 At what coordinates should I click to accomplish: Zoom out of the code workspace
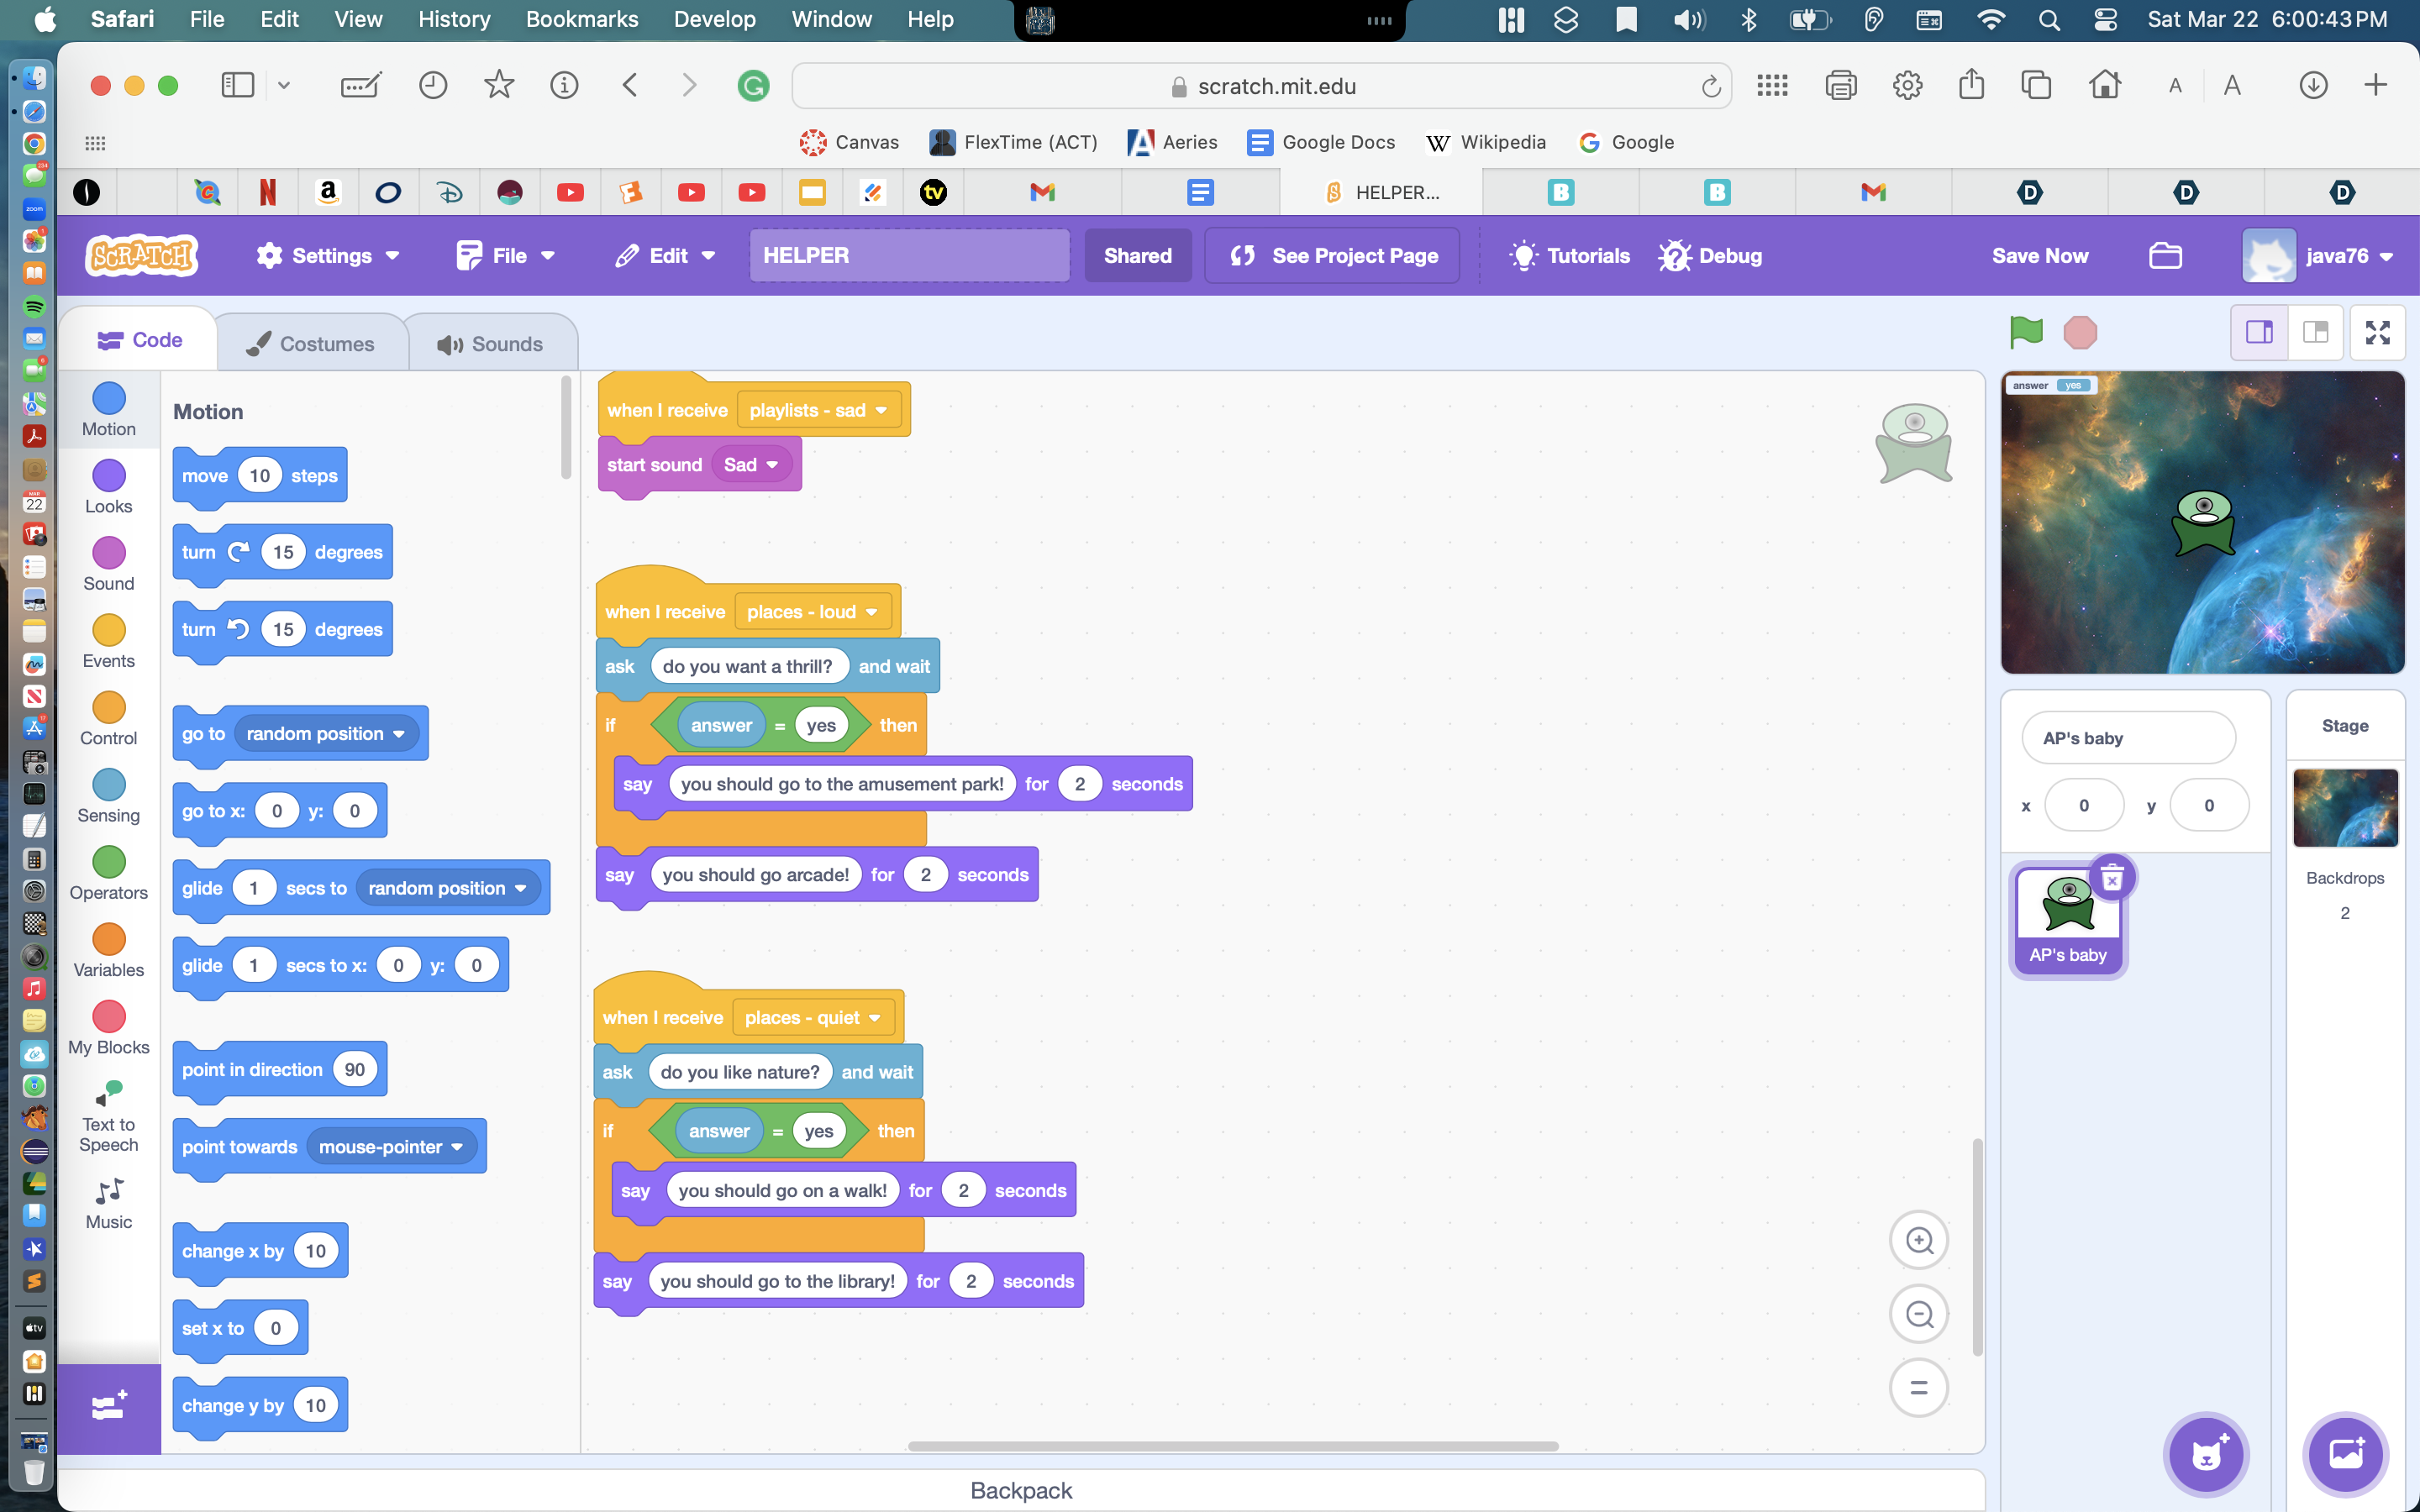[1918, 1314]
